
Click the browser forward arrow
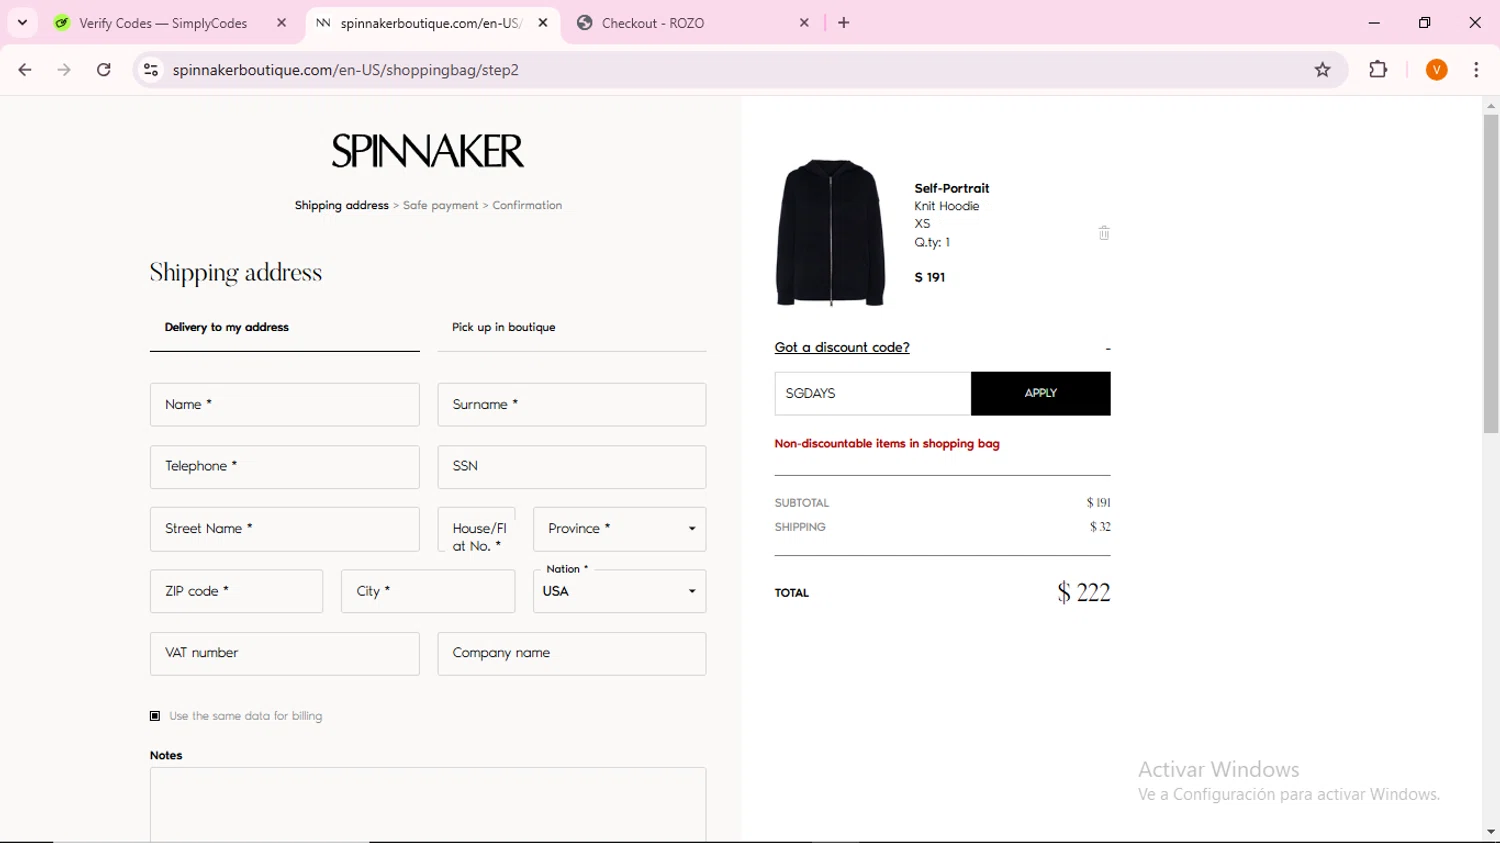64,70
